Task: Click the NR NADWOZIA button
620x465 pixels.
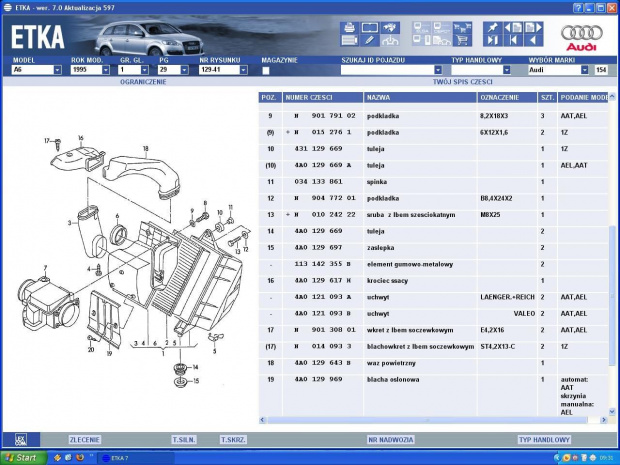Action: [x=391, y=440]
